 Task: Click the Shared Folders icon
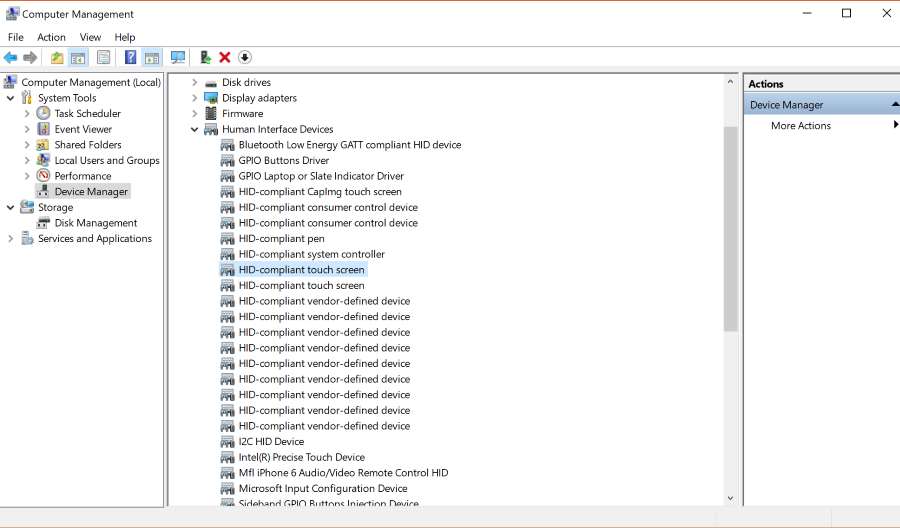tap(43, 145)
